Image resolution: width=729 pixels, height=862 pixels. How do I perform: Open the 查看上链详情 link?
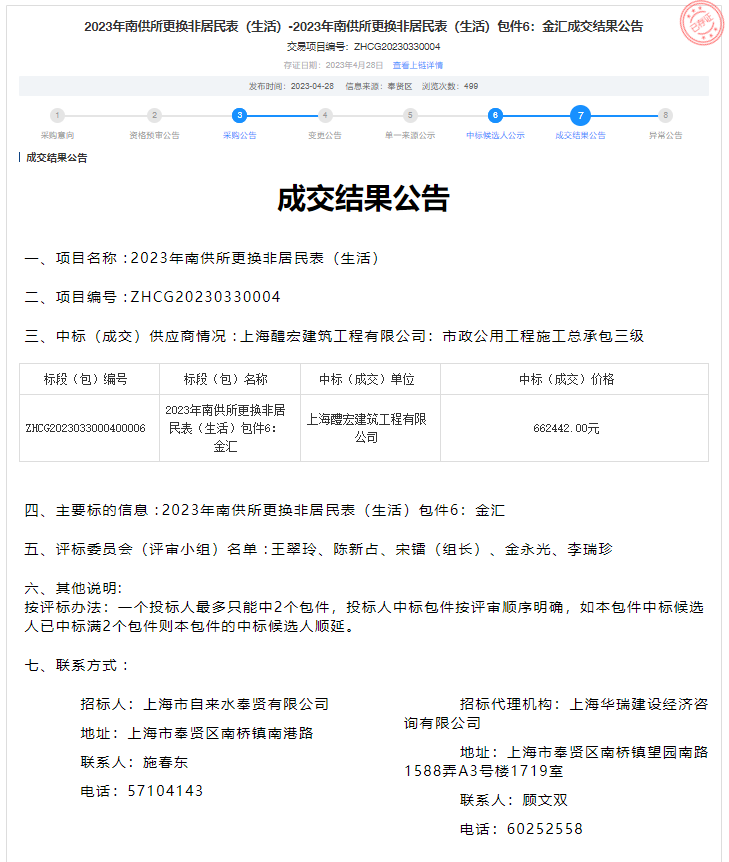tap(418, 65)
